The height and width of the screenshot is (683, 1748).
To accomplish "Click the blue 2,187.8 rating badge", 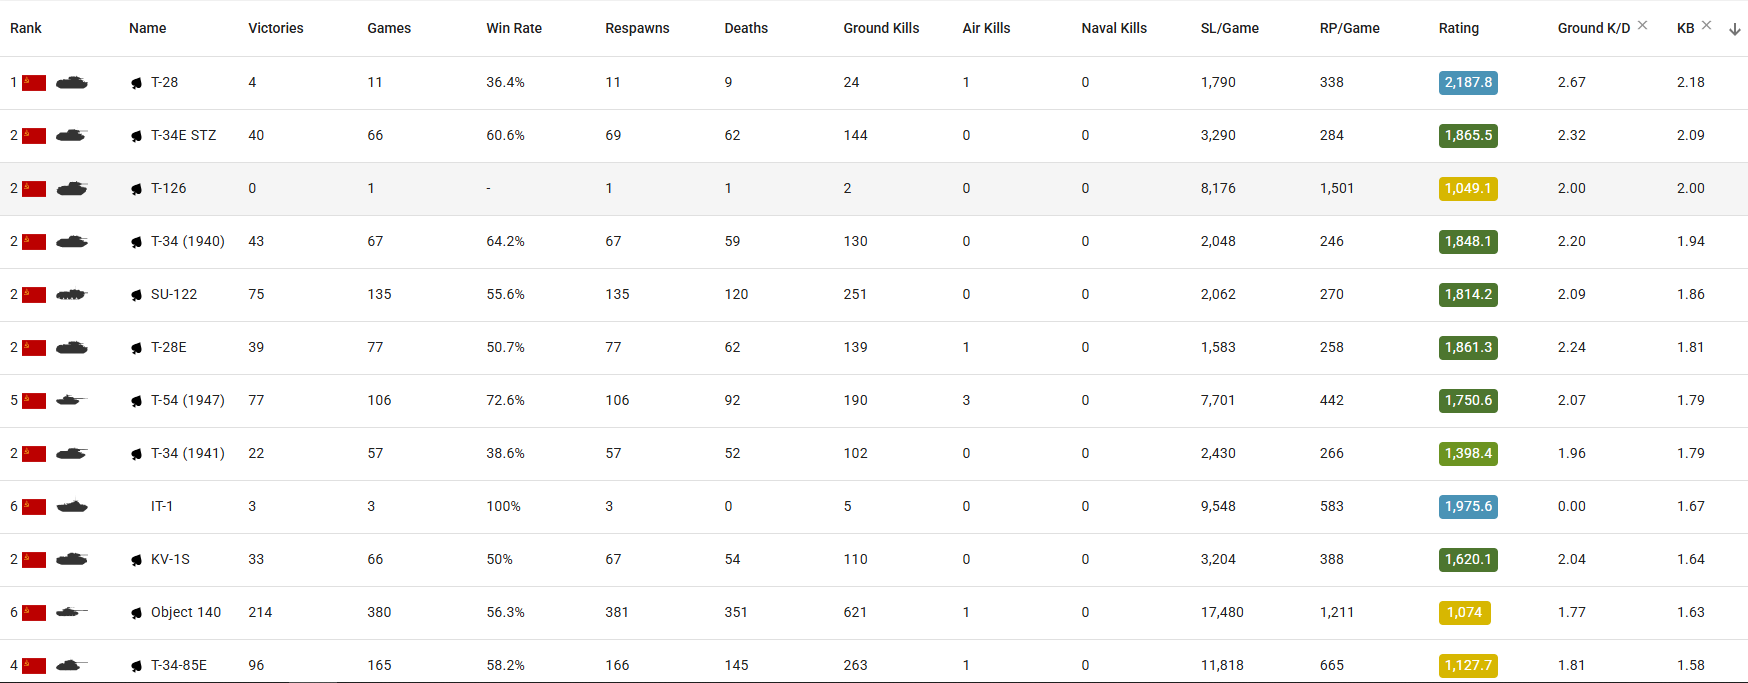I will (x=1468, y=83).
